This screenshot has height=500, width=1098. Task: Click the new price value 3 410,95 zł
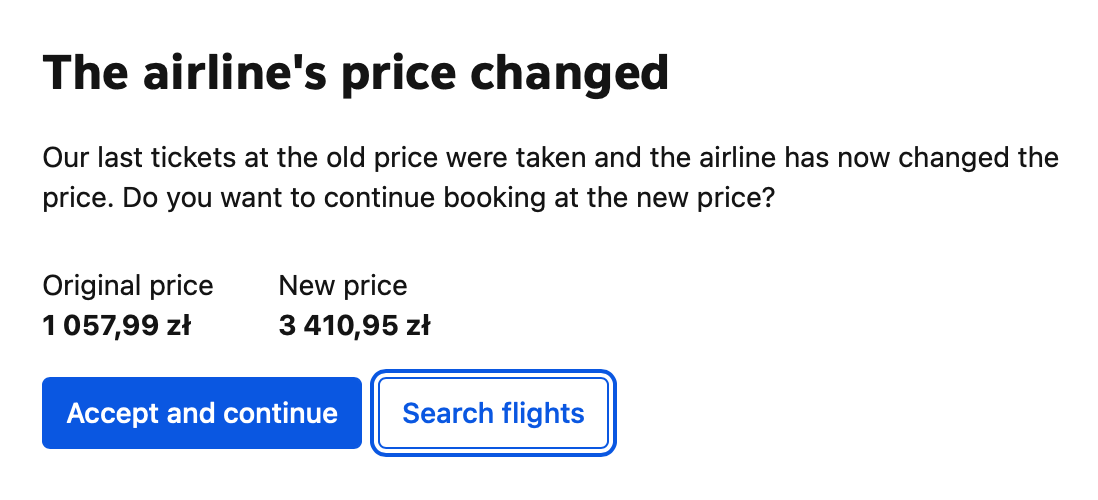(354, 326)
